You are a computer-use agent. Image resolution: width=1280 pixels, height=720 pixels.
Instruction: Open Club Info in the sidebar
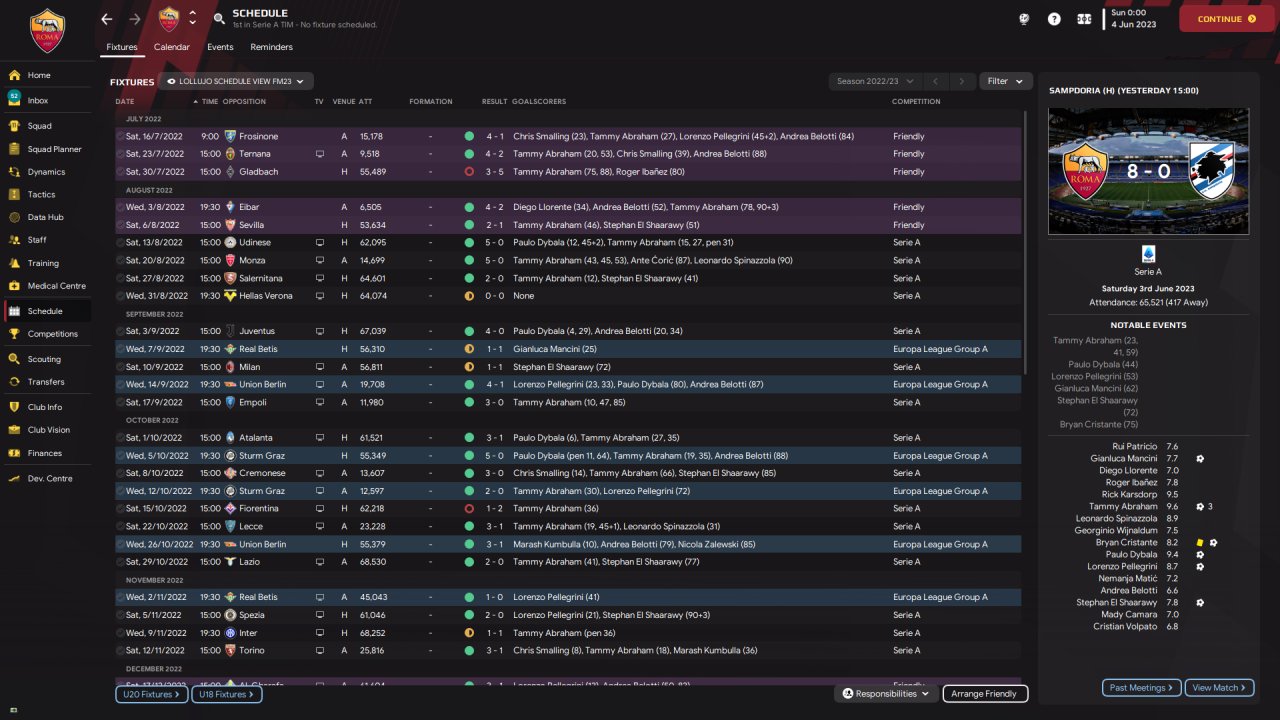(46, 407)
